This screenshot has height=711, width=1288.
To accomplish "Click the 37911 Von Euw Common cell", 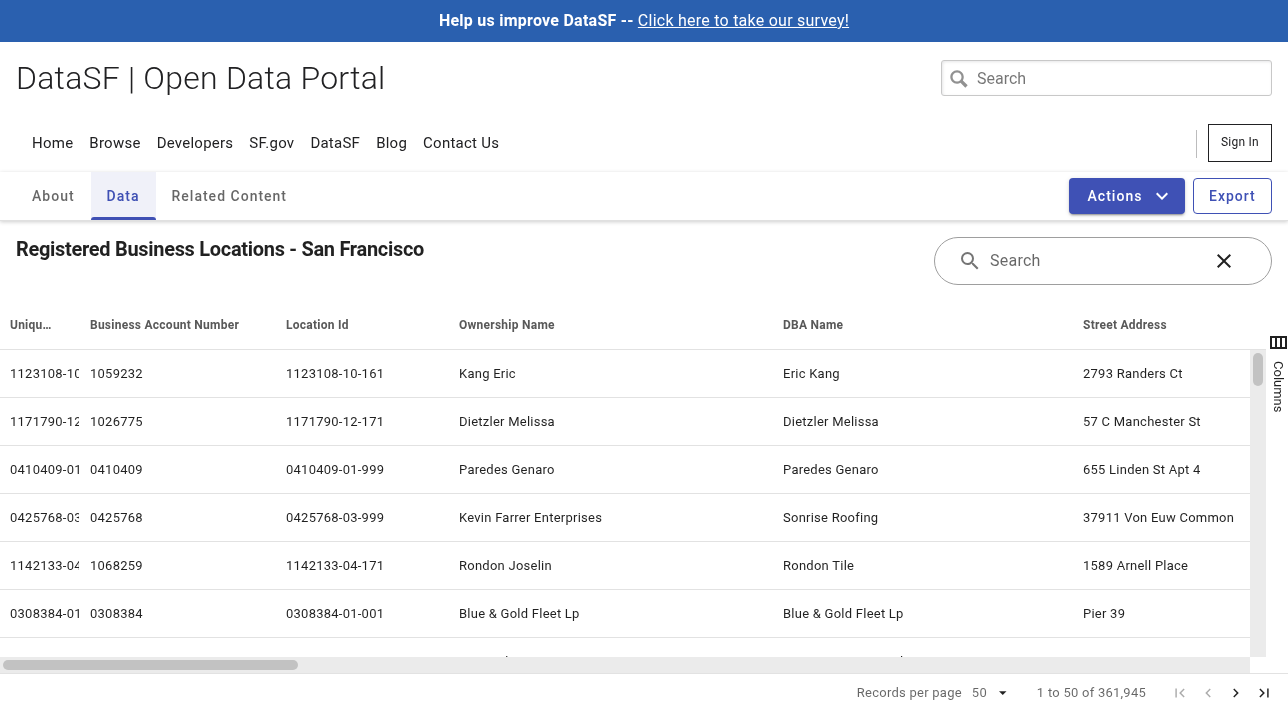I will coord(1159,518).
